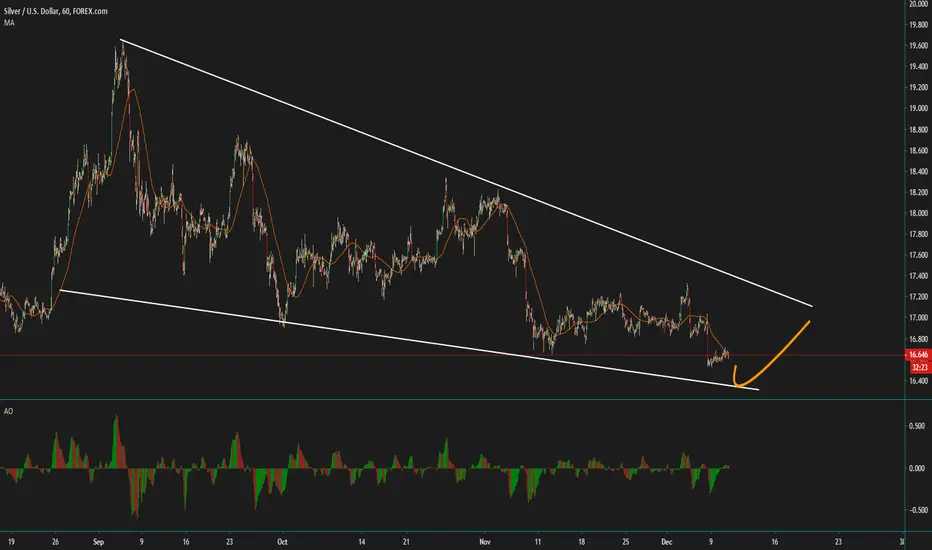This screenshot has height=550, width=932.
Task: Click the Nov label on time axis
Action: [485, 542]
